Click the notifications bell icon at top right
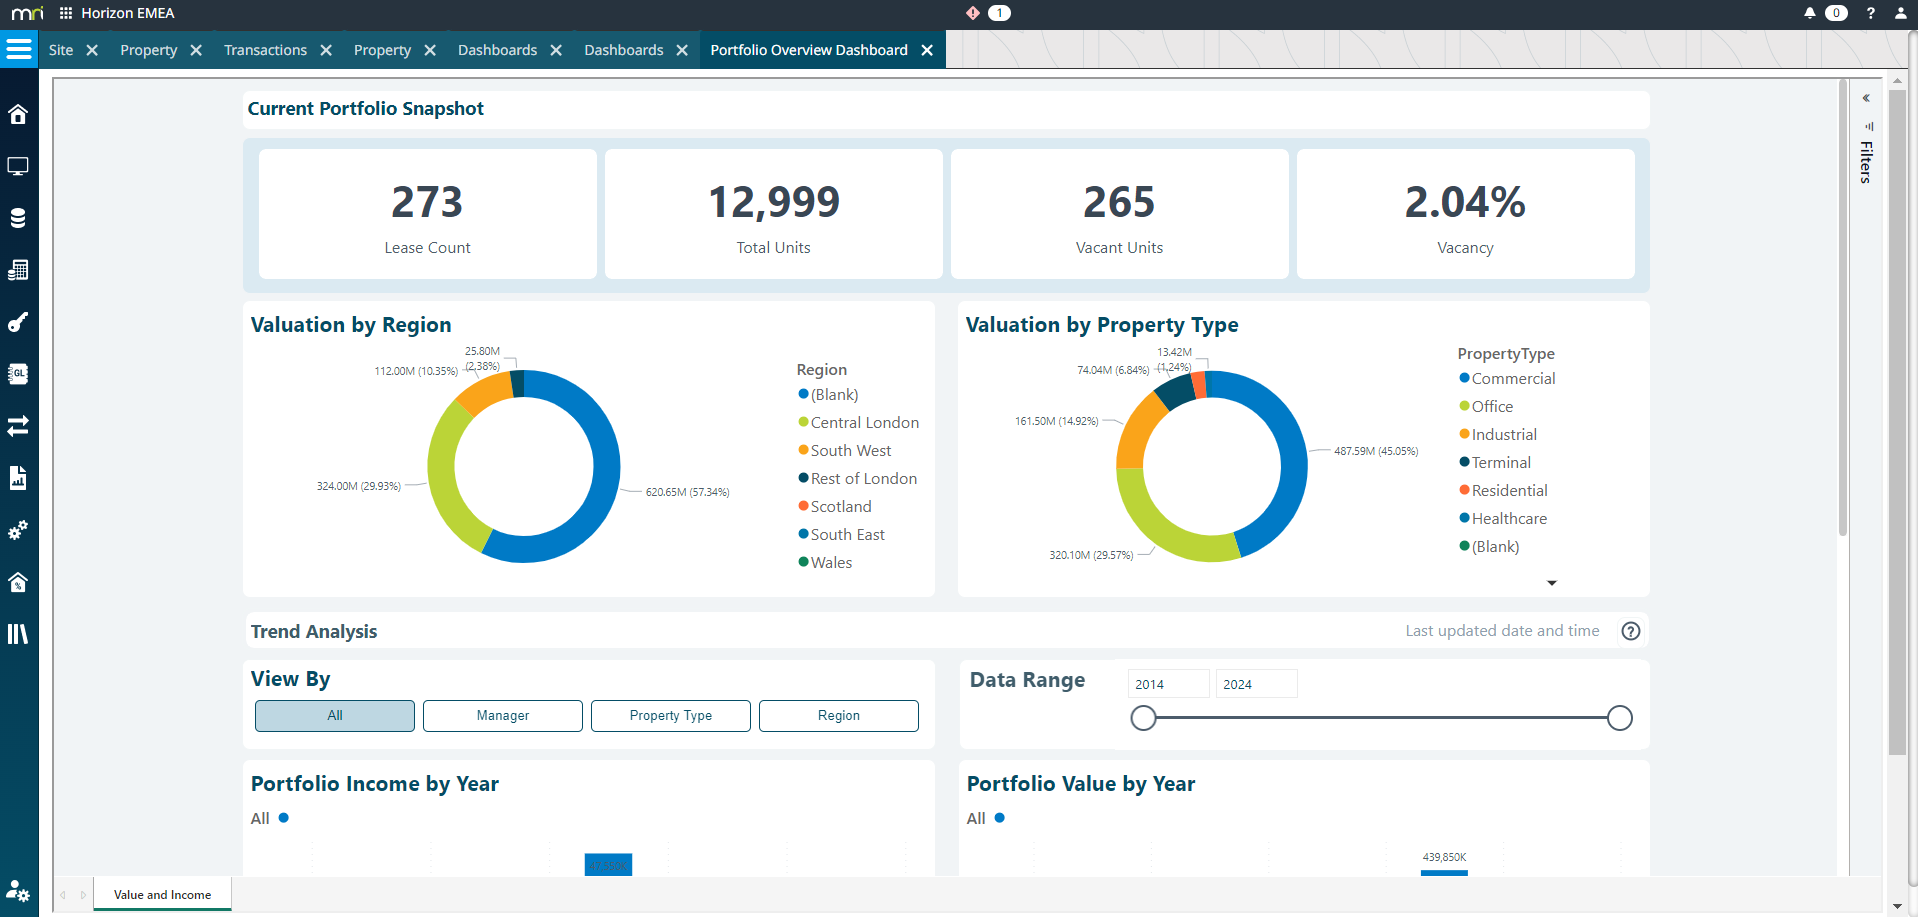The height and width of the screenshot is (917, 1918). 1808,13
